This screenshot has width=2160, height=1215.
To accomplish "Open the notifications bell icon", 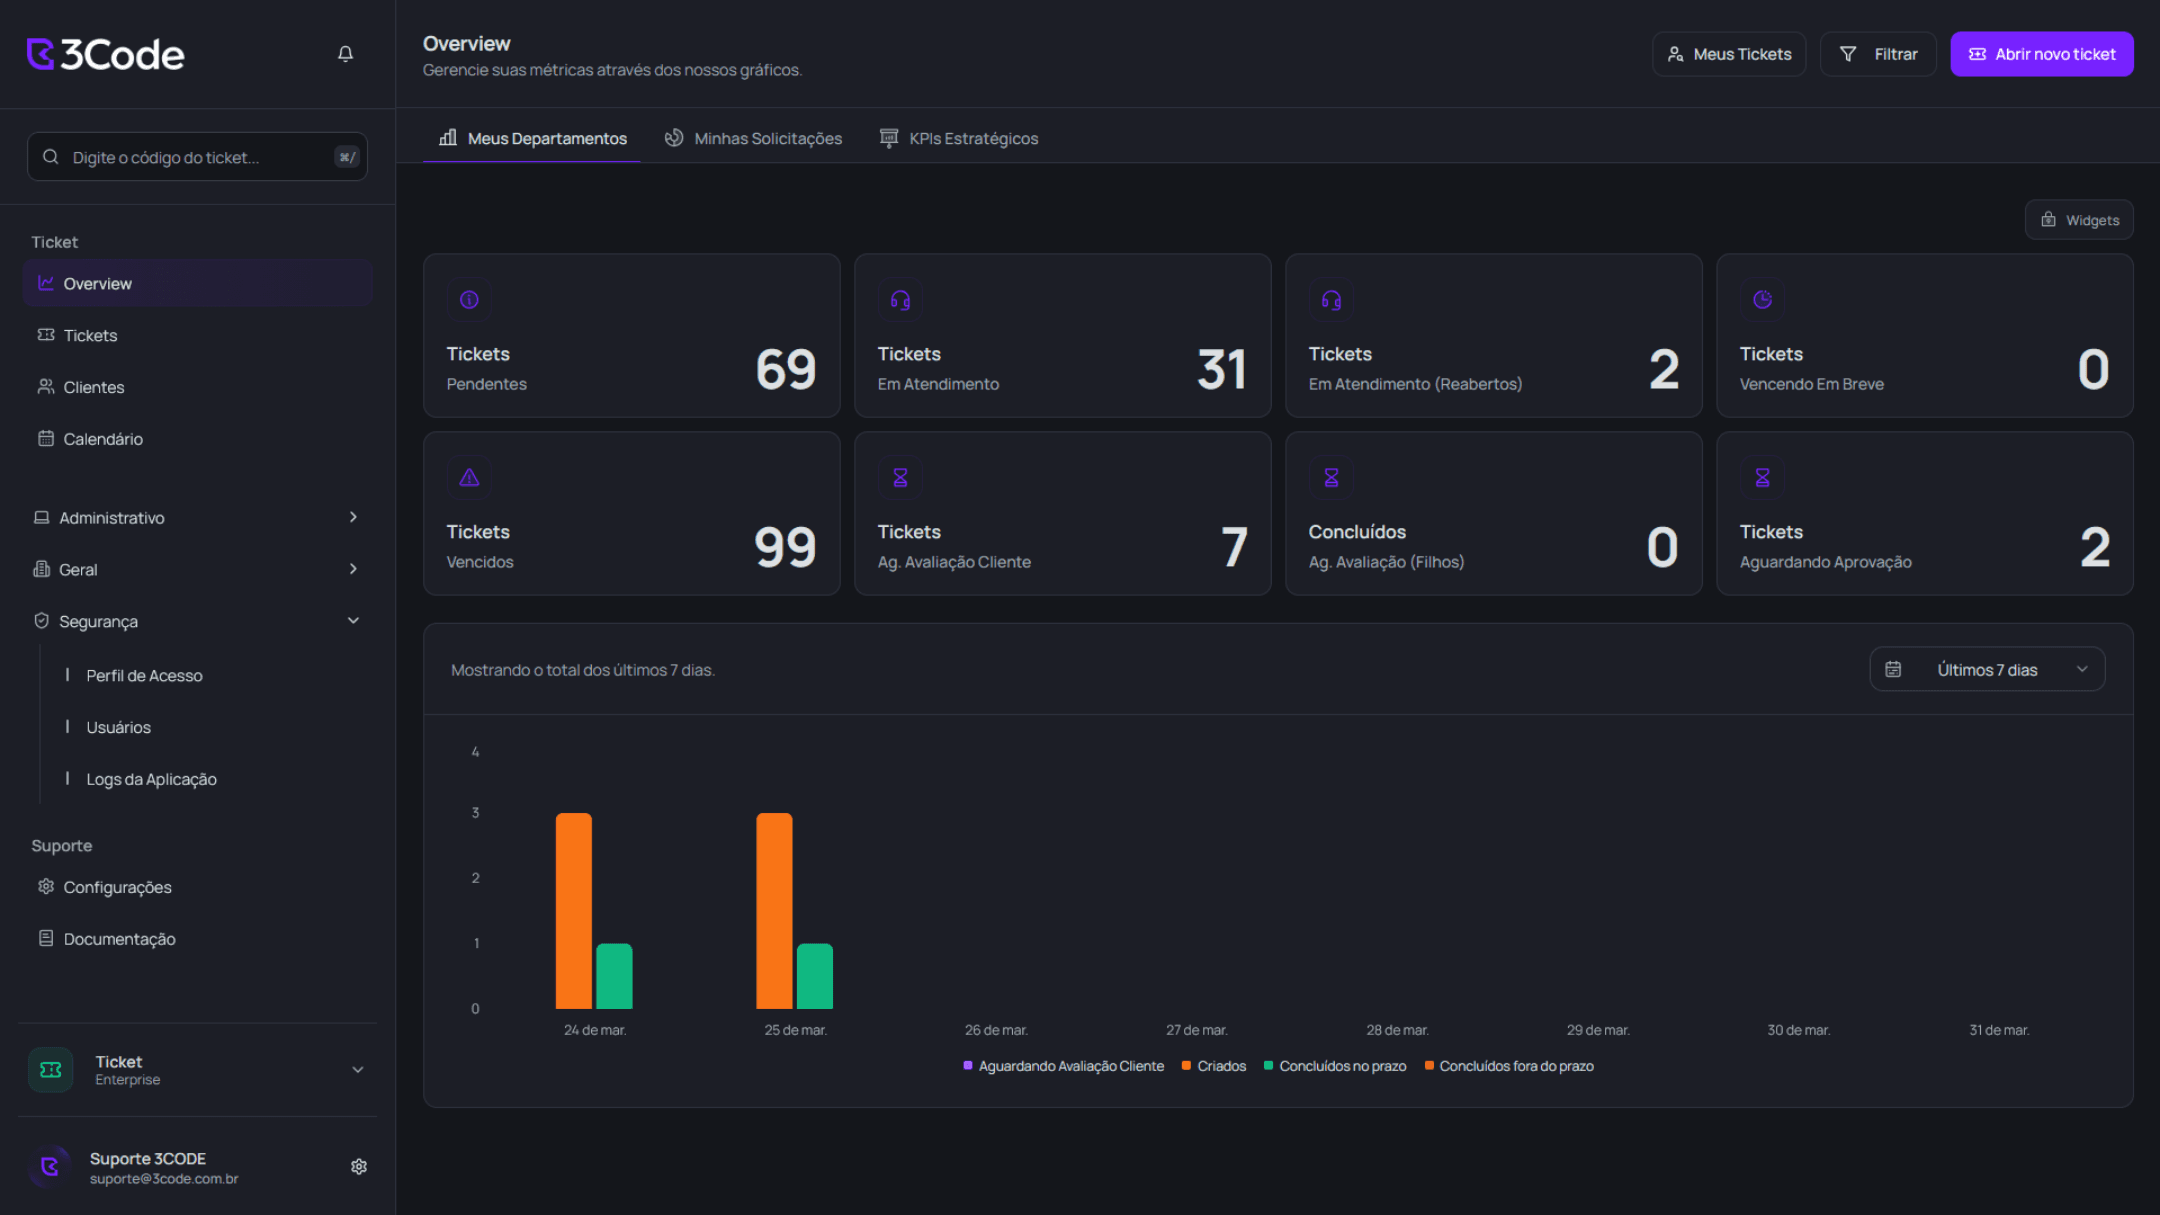I will pos(345,53).
